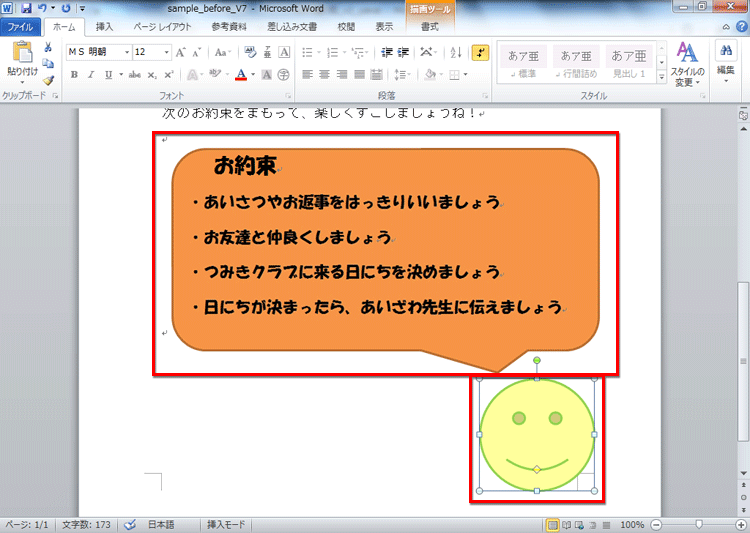Select the Format Painter brush

[48, 79]
